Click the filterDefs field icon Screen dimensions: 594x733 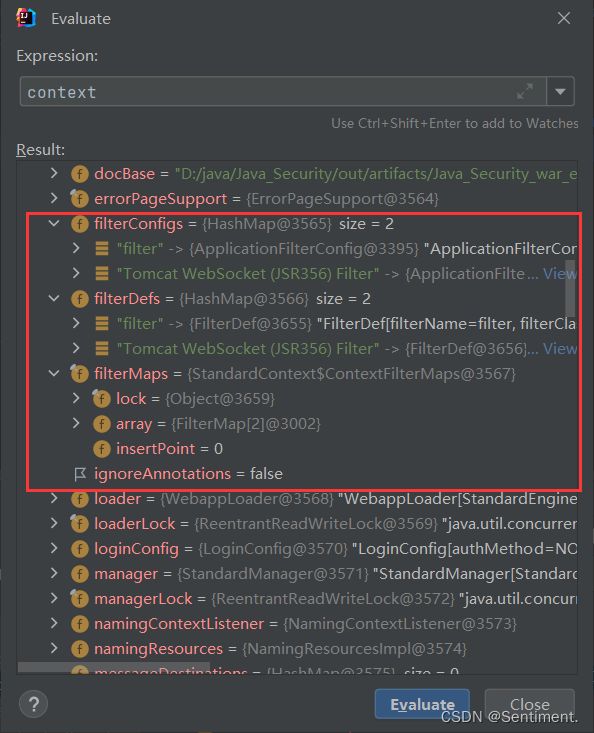(x=80, y=299)
